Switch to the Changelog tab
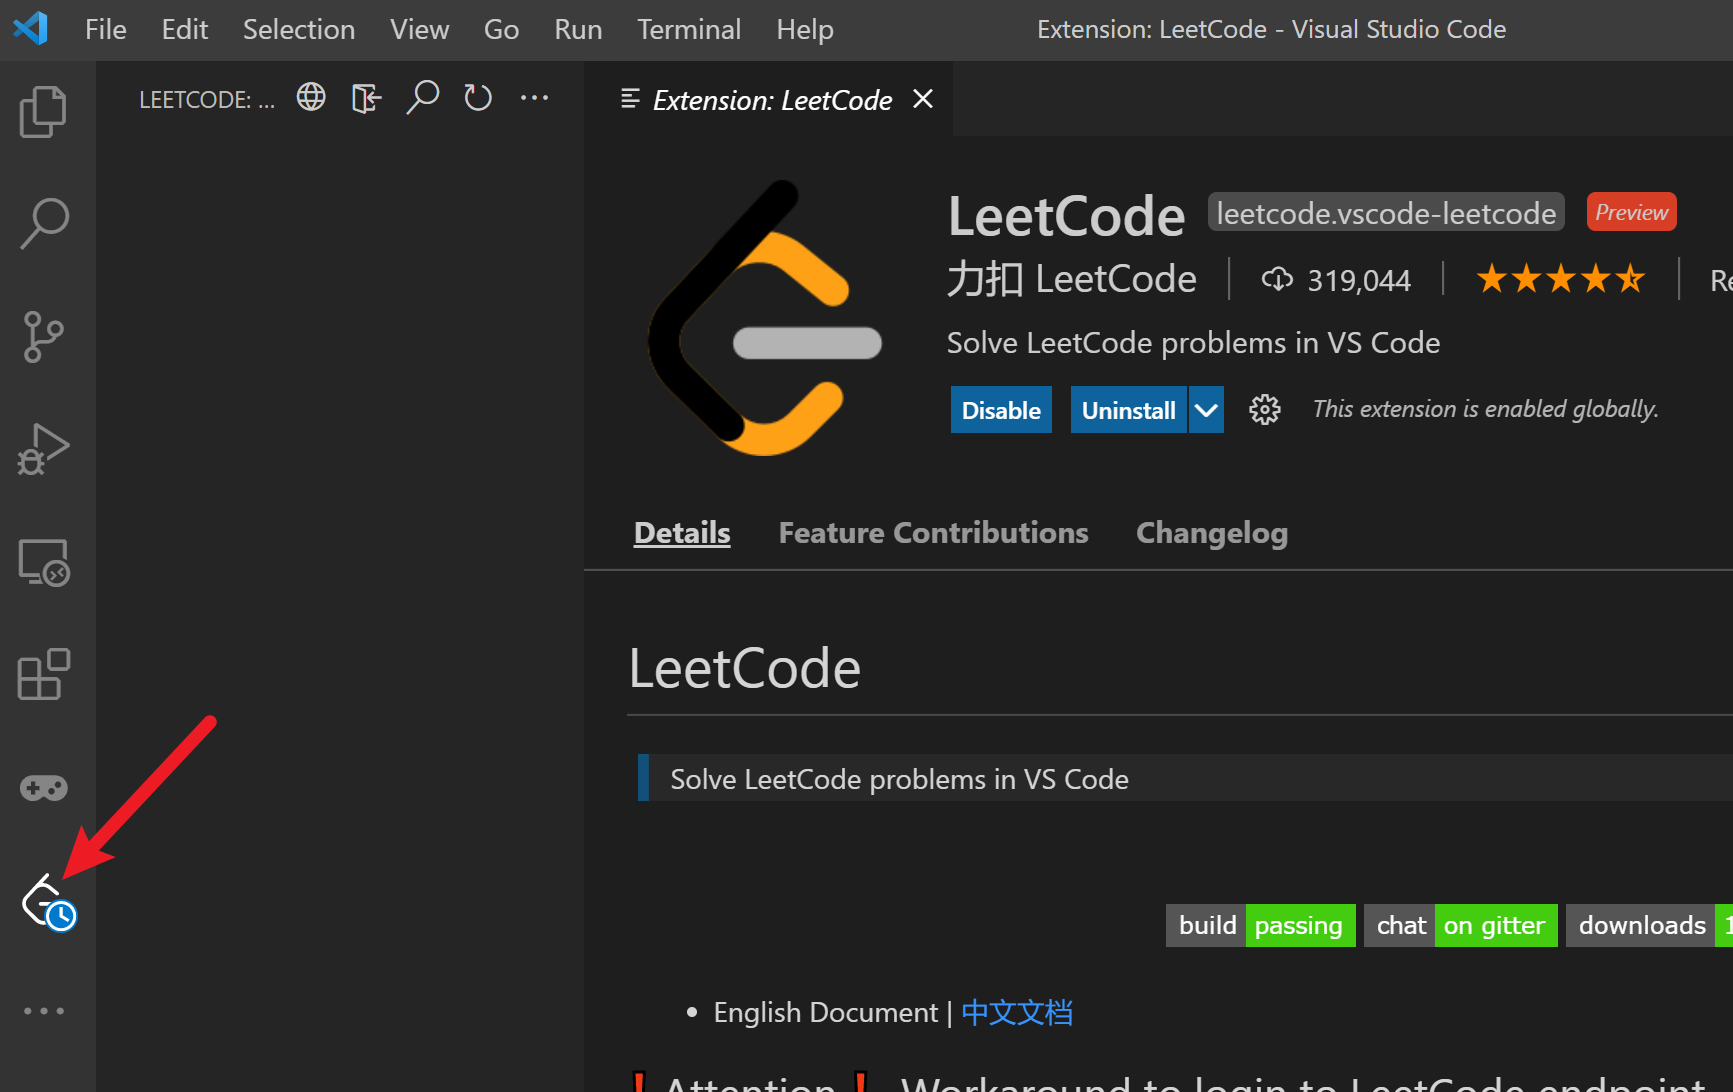1733x1092 pixels. coord(1212,533)
